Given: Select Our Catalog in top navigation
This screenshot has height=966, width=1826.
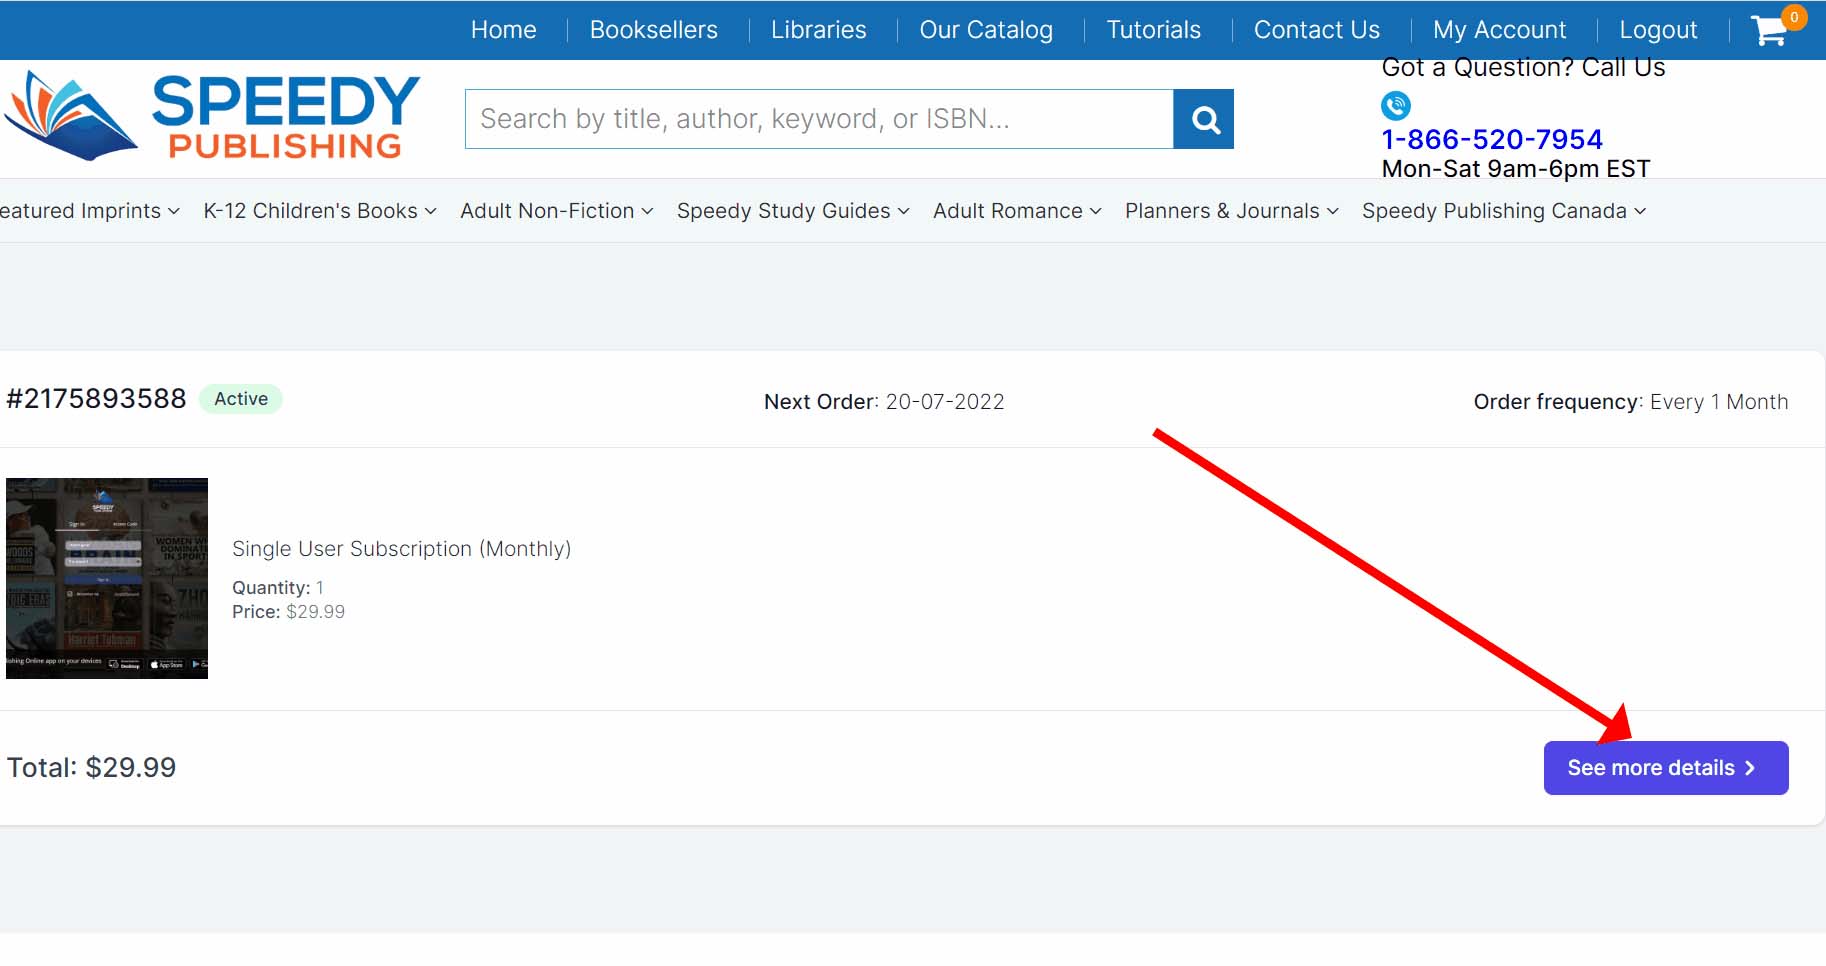Looking at the screenshot, I should 986,30.
